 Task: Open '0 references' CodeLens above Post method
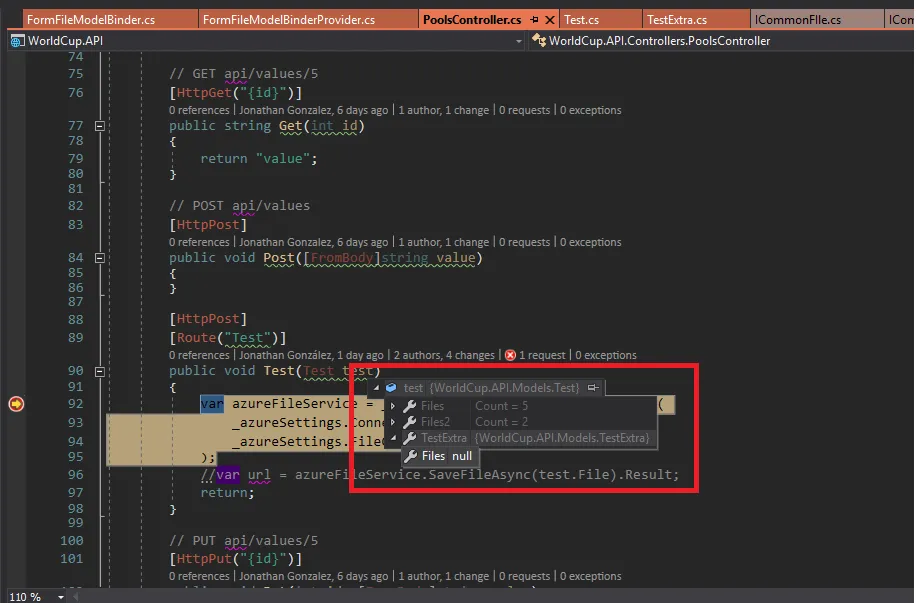point(199,242)
